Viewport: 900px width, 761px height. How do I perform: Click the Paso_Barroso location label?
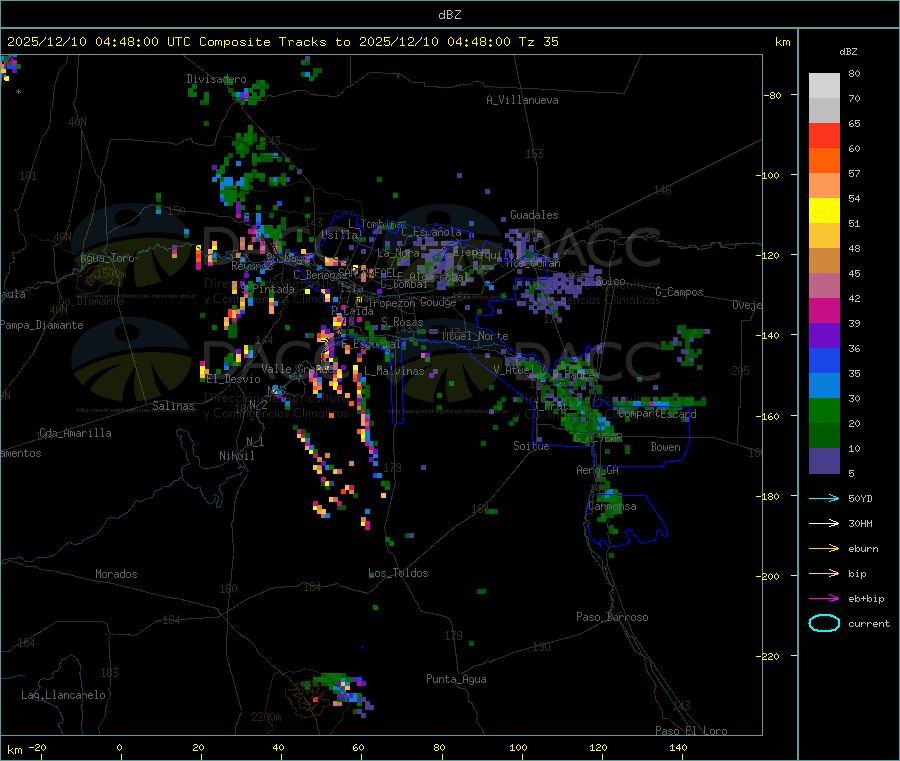tap(612, 617)
